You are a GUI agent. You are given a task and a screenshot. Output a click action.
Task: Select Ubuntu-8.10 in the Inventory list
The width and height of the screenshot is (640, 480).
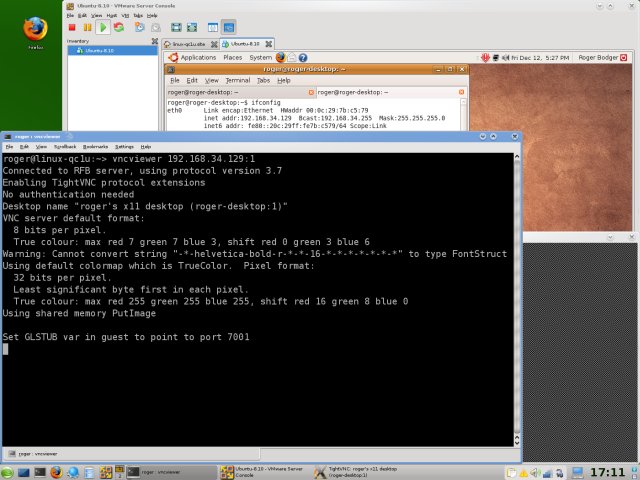coord(113,51)
